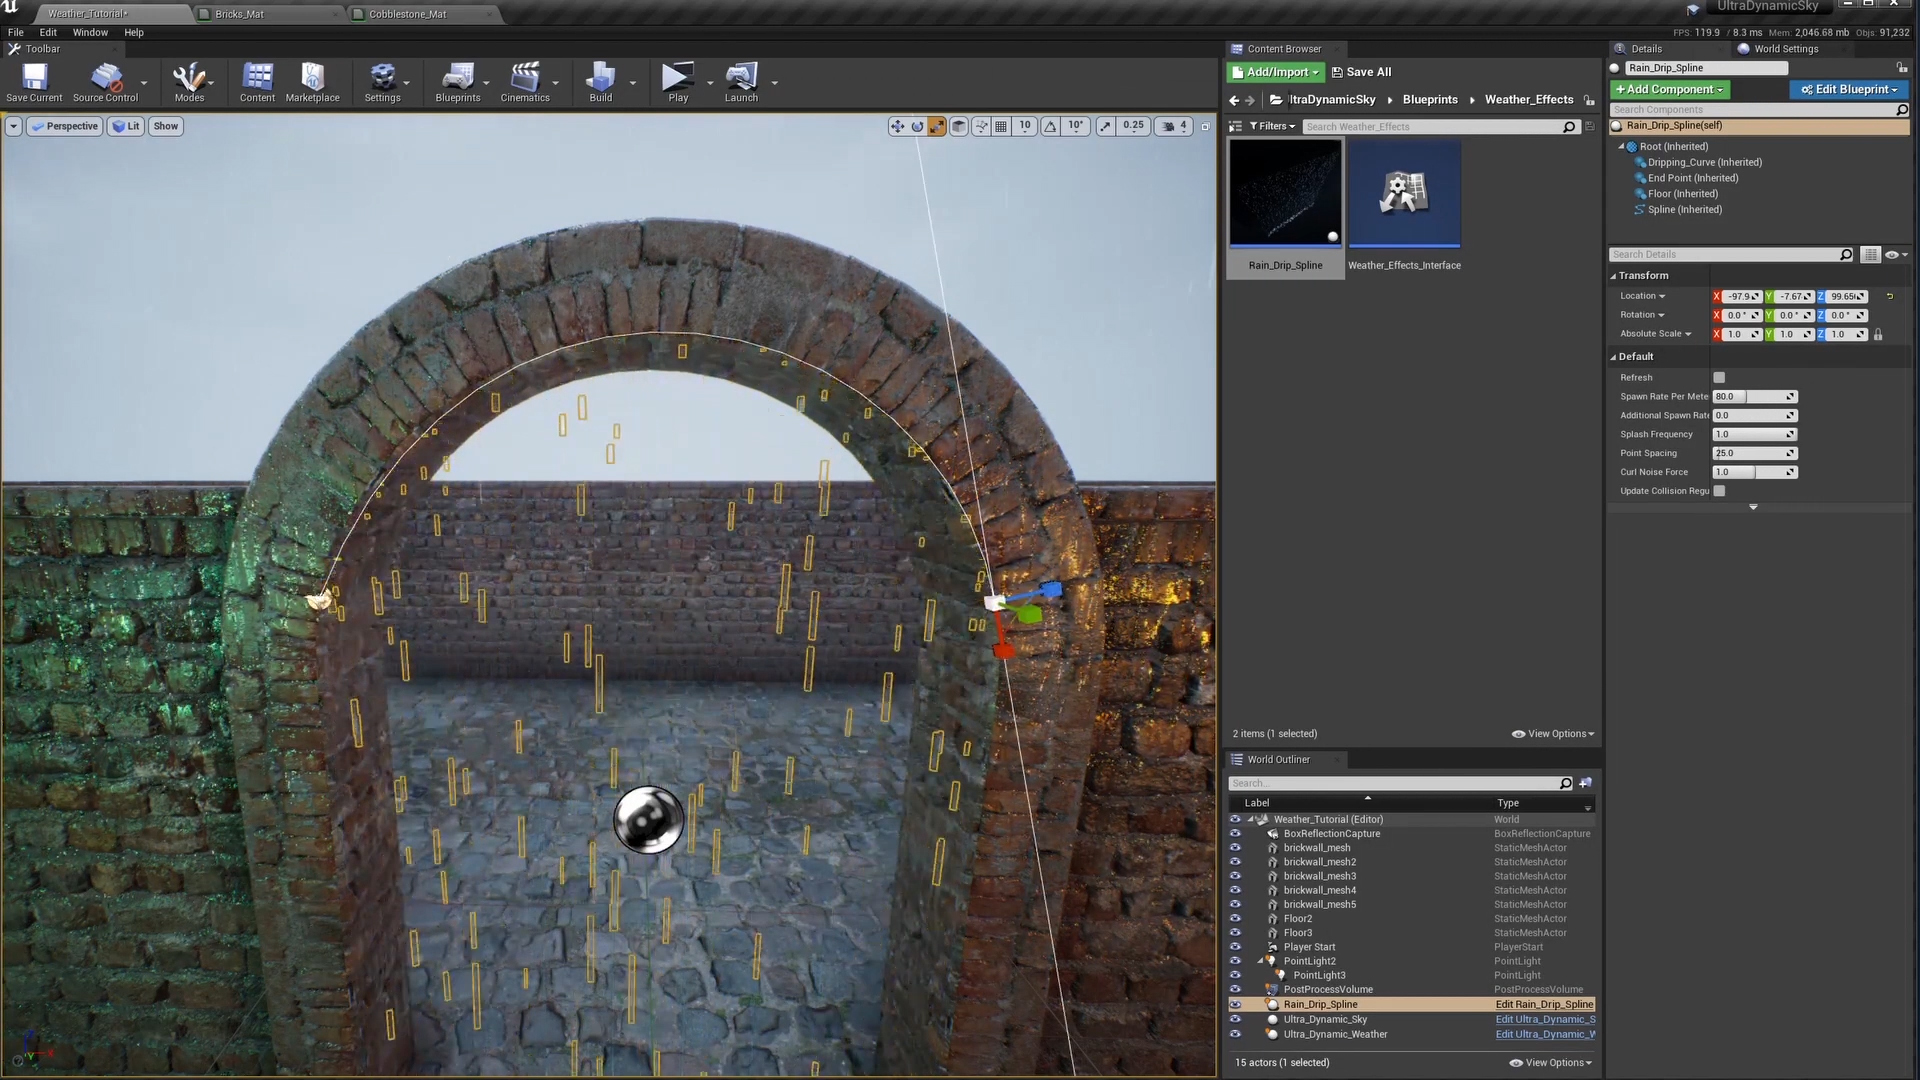Open the Edit menu

coord(48,32)
